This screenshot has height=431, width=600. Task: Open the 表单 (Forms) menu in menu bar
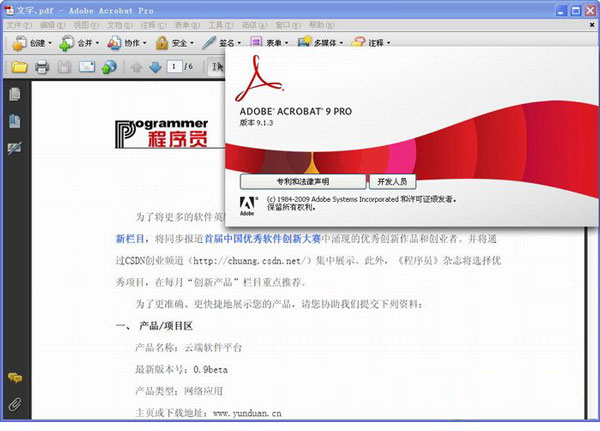tap(187, 25)
